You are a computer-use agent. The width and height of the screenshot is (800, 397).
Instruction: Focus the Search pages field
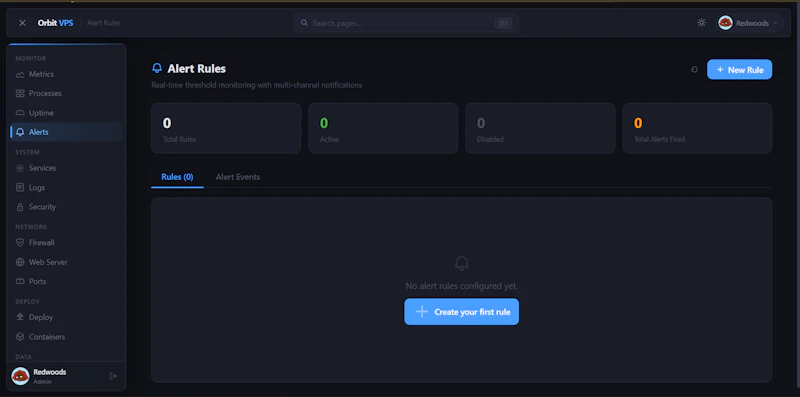pos(406,23)
